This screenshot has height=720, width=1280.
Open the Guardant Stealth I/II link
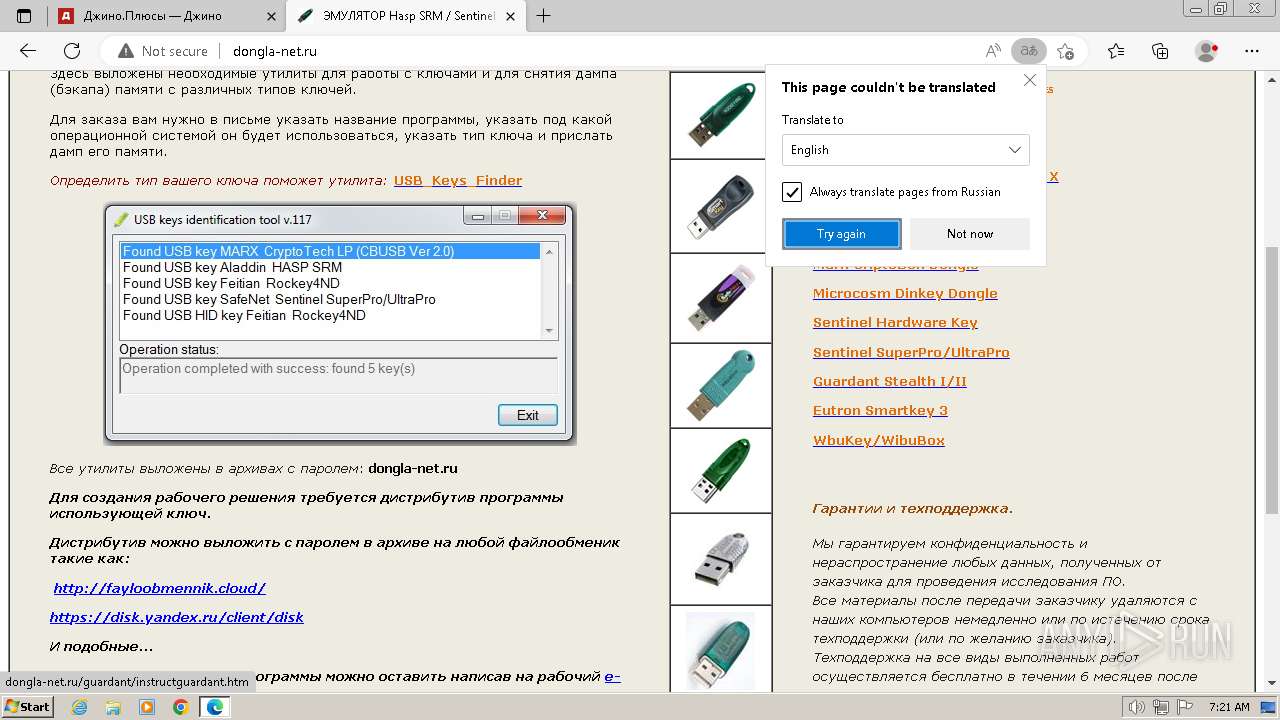coord(890,381)
